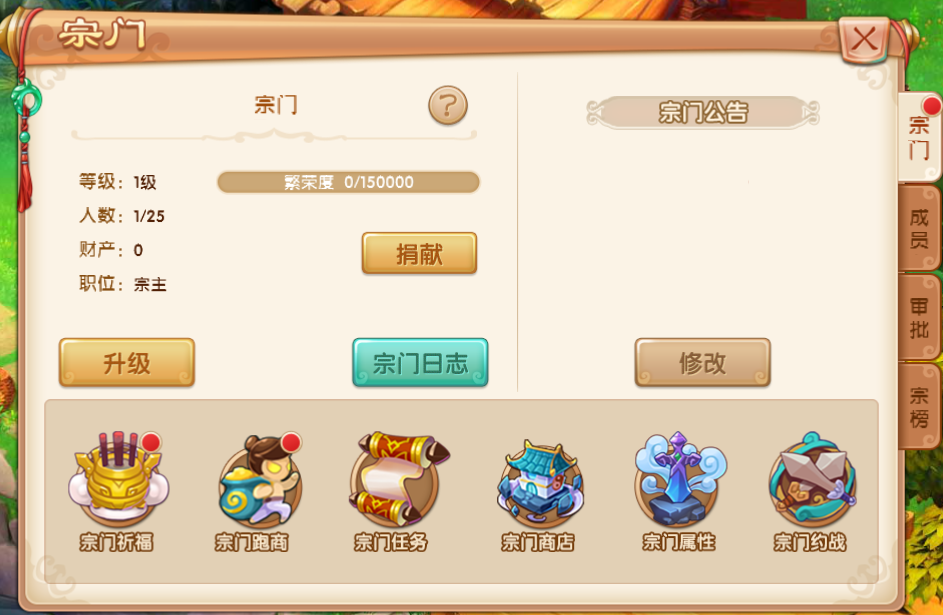
Task: Open the 宗门日志 log button
Action: pyautogui.click(x=420, y=363)
